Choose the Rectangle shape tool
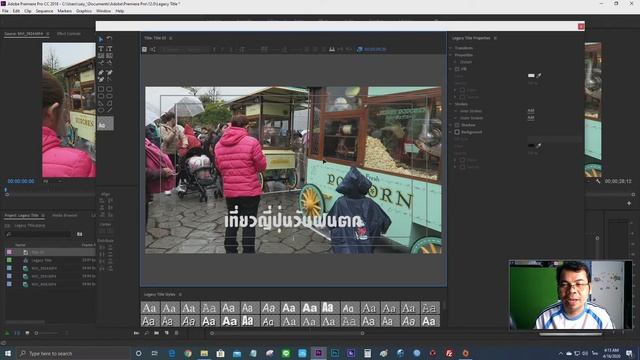 coord(101,89)
